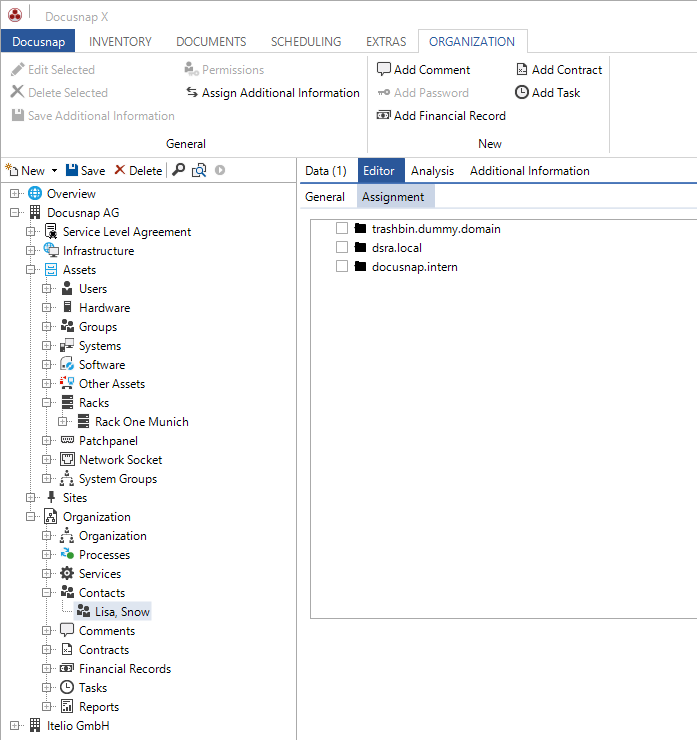Image resolution: width=697 pixels, height=740 pixels.
Task: Select the Tasks tree item label
Action: 93,687
